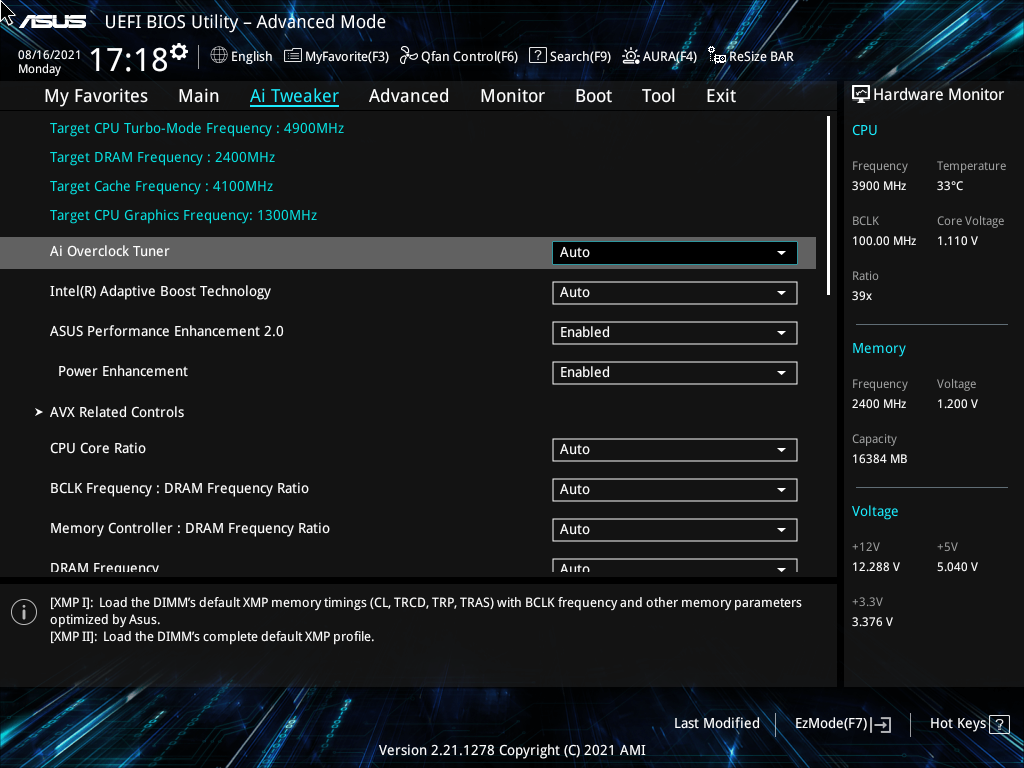
Task: Open Qfan Control fan icon
Action: (409, 56)
